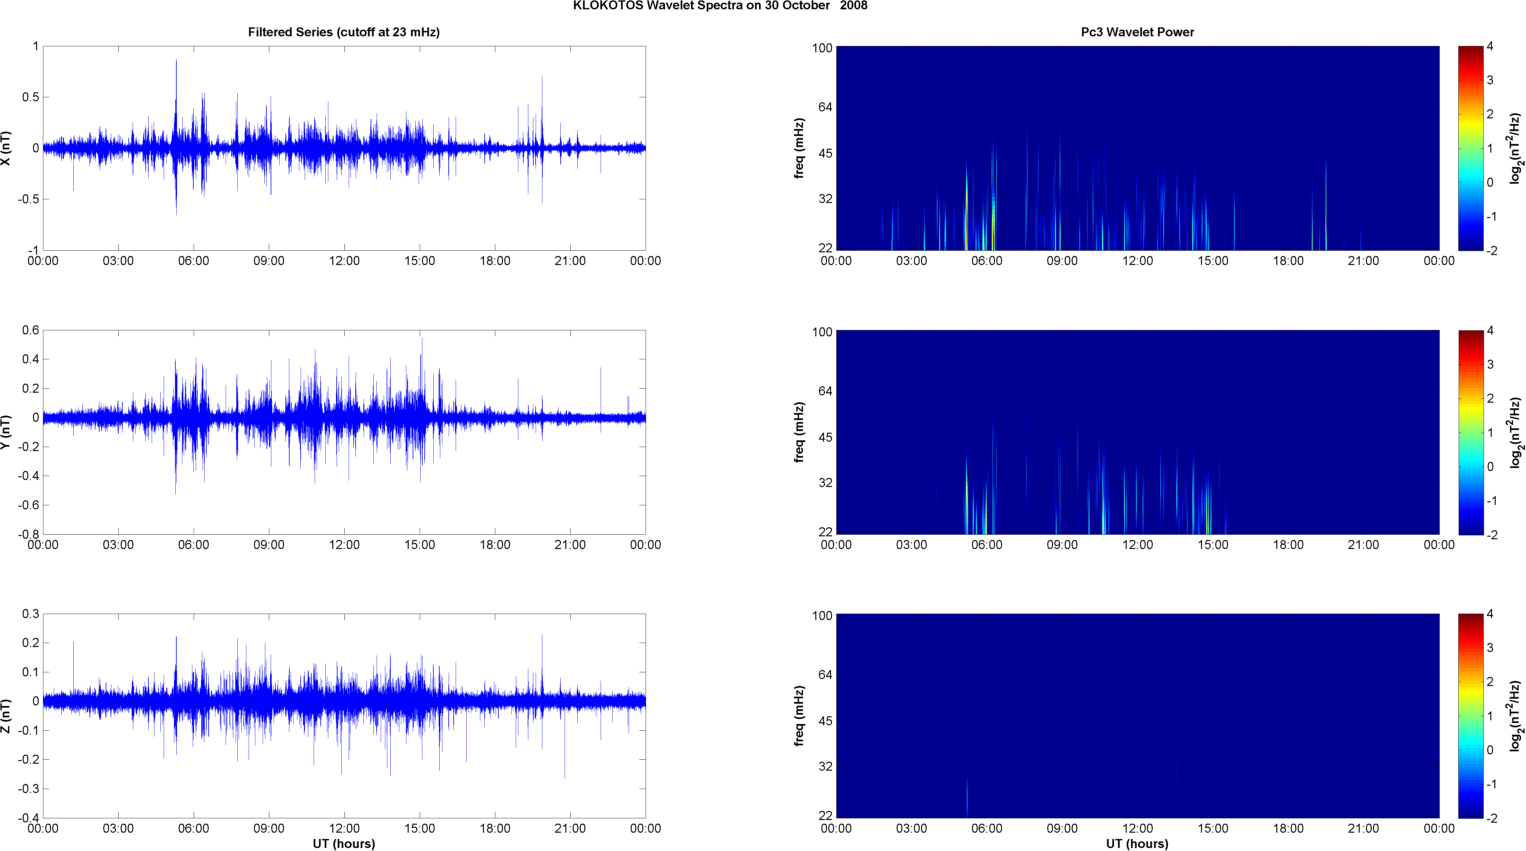
Task: Click the 100 frequency tick on middle spectrogram
Action: point(822,332)
